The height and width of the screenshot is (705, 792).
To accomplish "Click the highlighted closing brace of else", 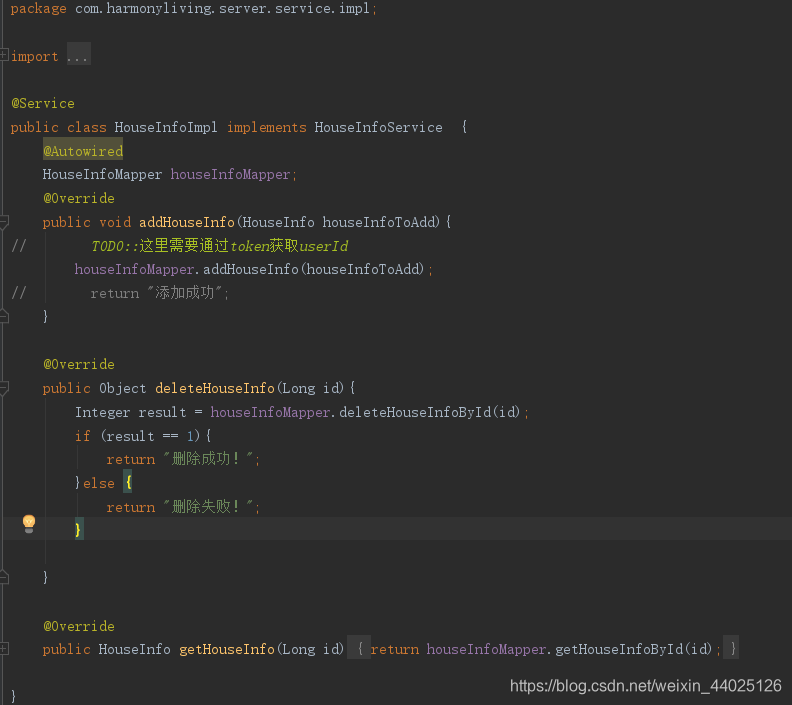I will click(79, 530).
